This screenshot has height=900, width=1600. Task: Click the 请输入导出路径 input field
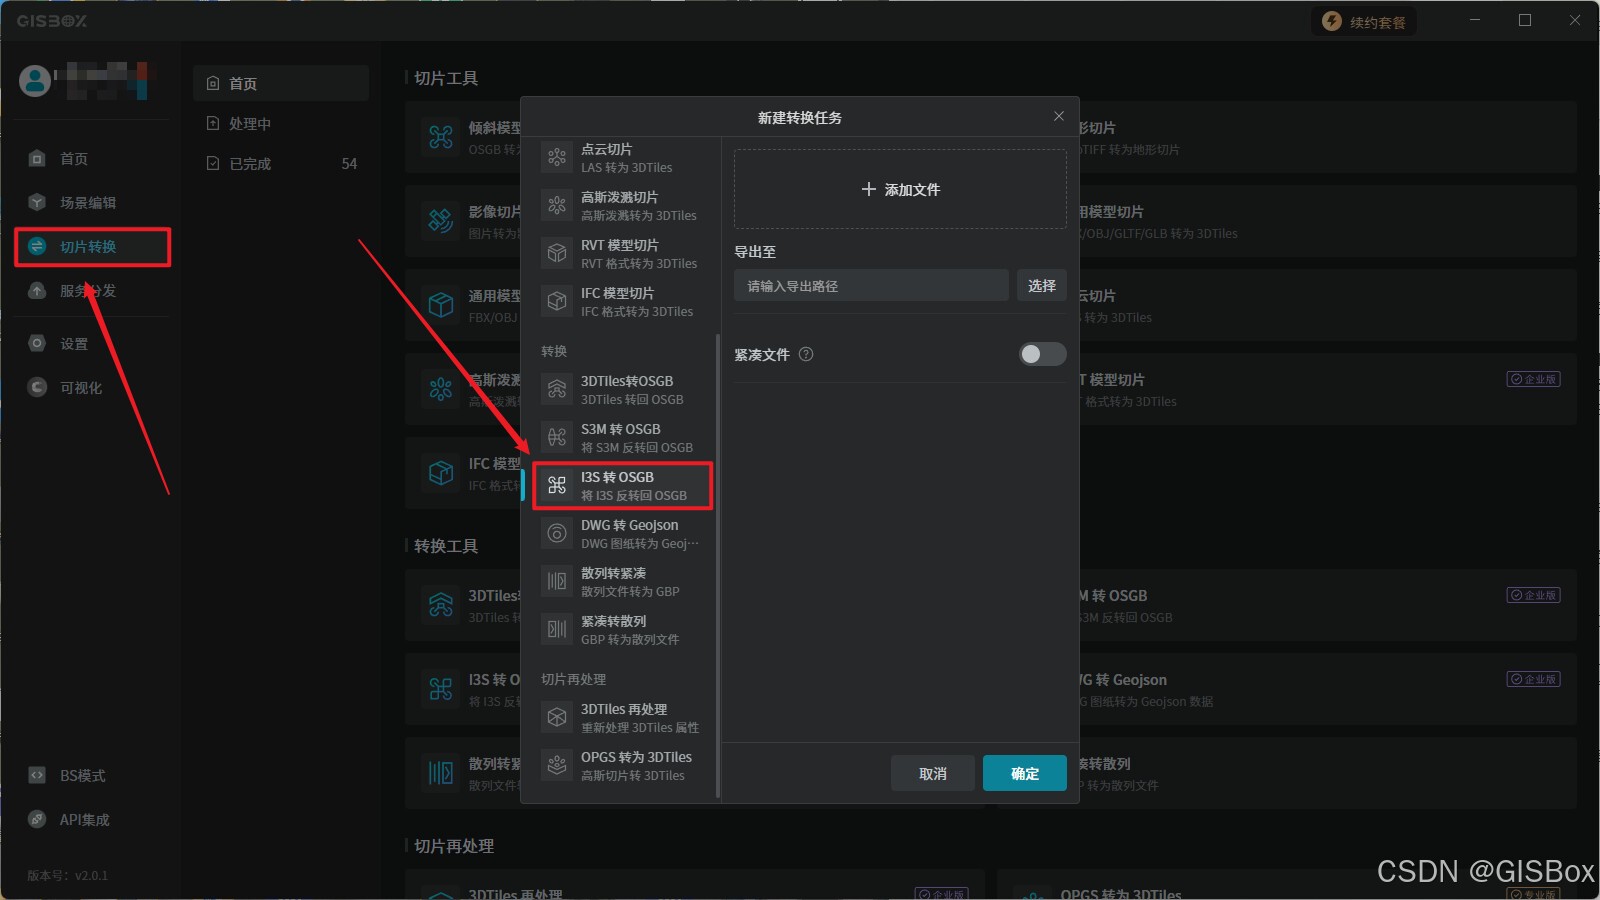point(871,285)
